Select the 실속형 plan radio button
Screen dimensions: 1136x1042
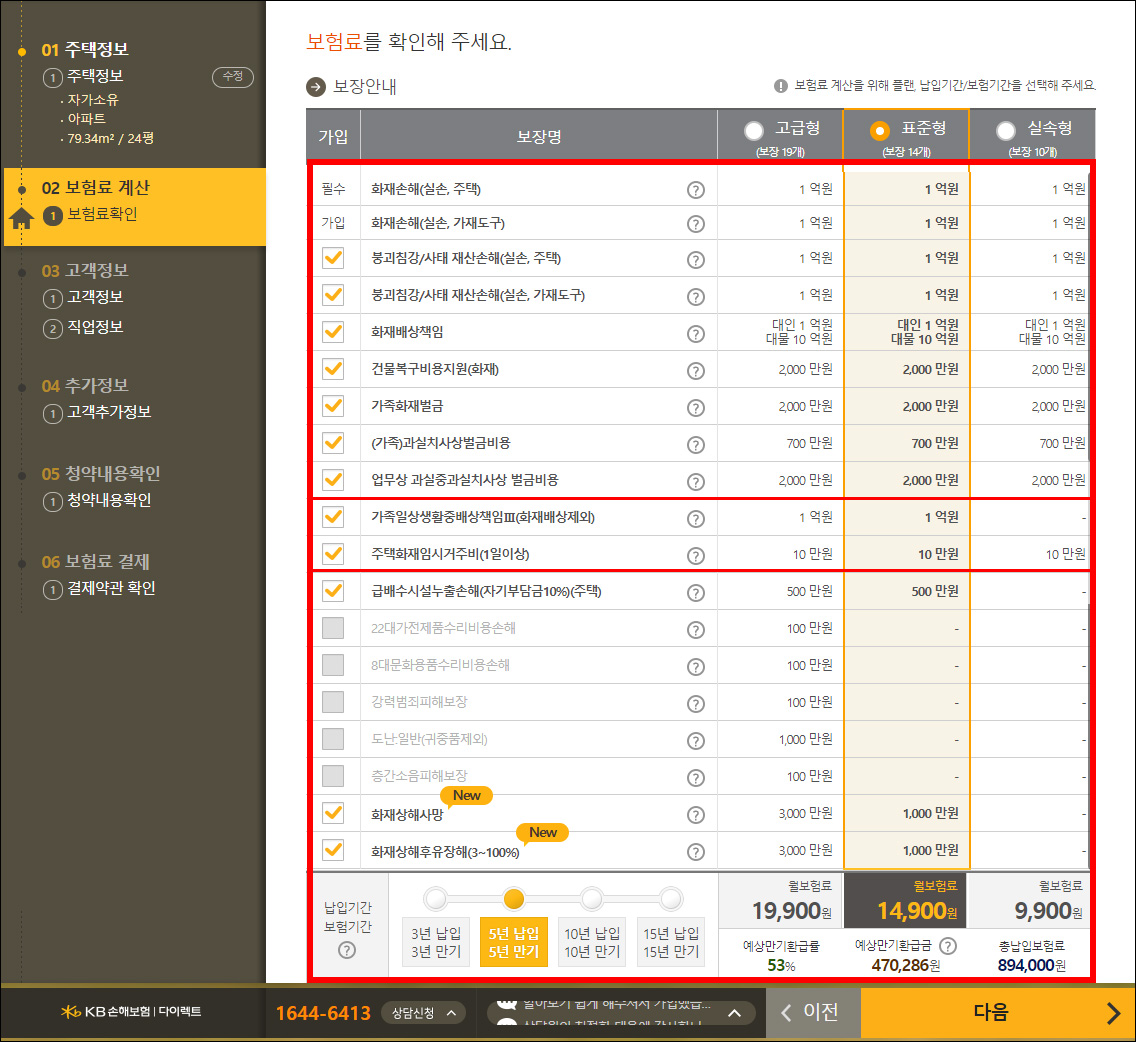pyautogui.click(x=1005, y=129)
